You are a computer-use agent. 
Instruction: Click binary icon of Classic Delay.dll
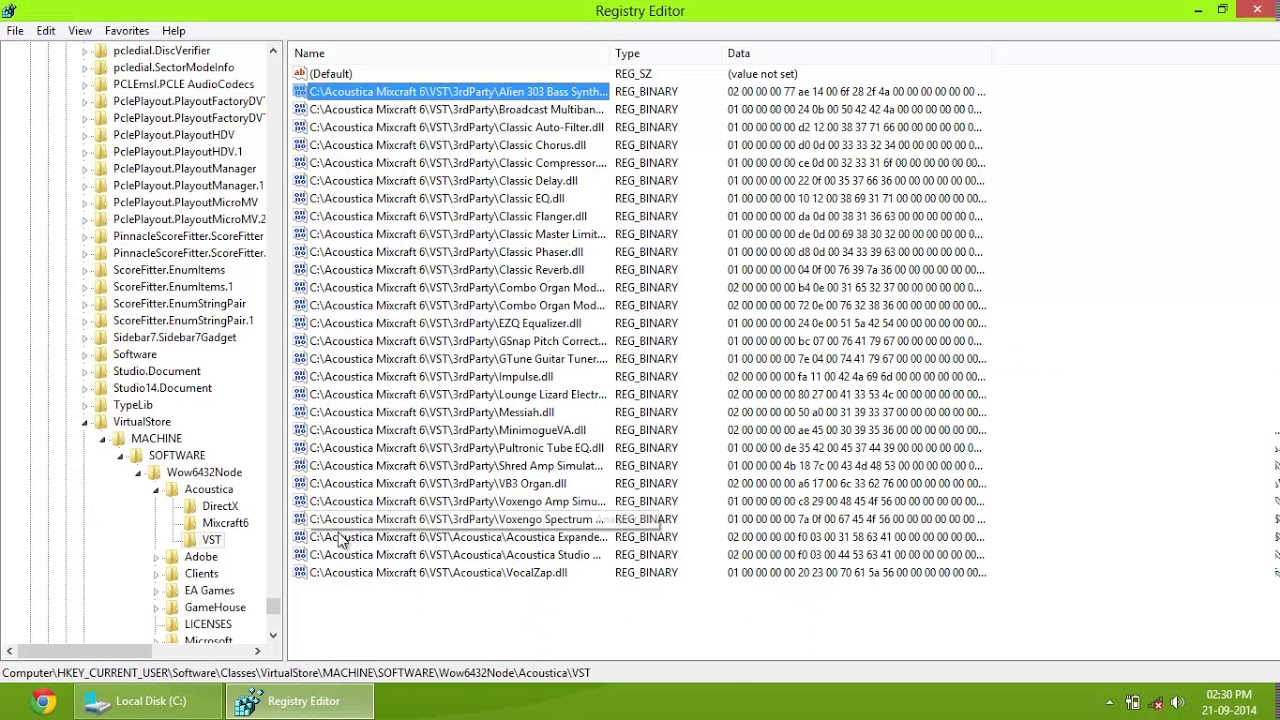[x=300, y=181]
